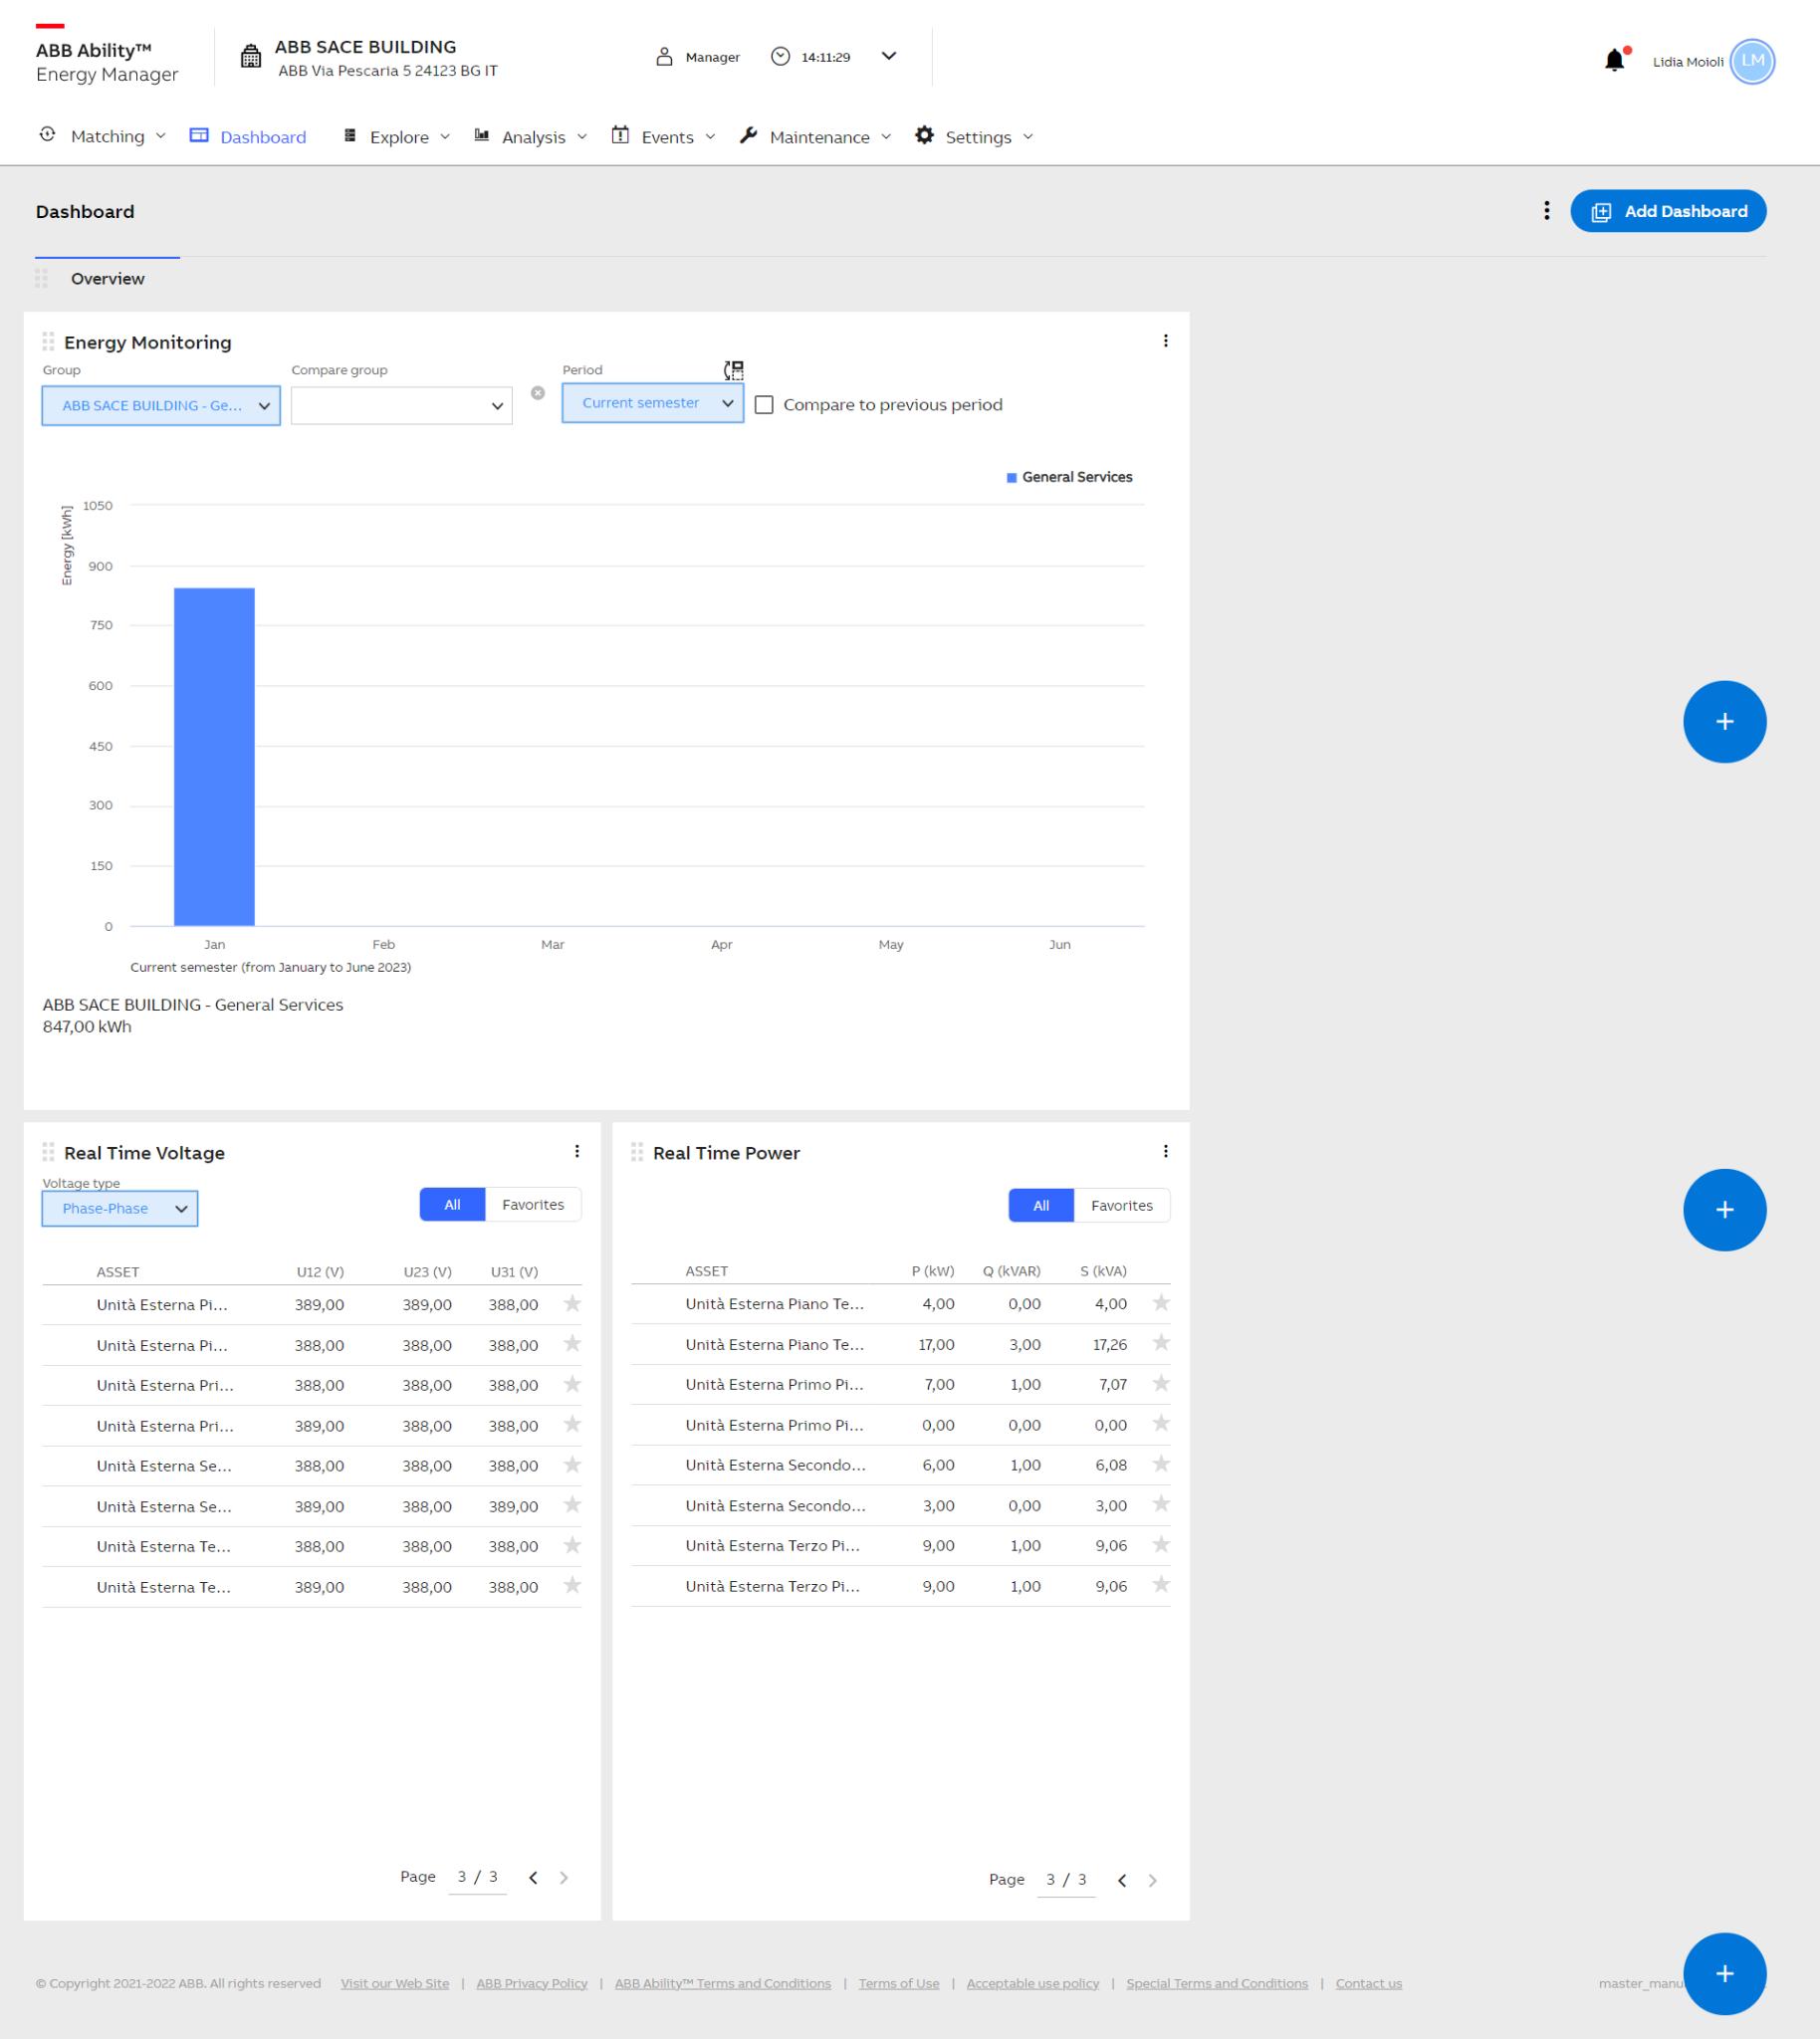This screenshot has height=2039, width=1820.
Task: Open ABB Ability Terms and Conditions link
Action: (723, 1983)
